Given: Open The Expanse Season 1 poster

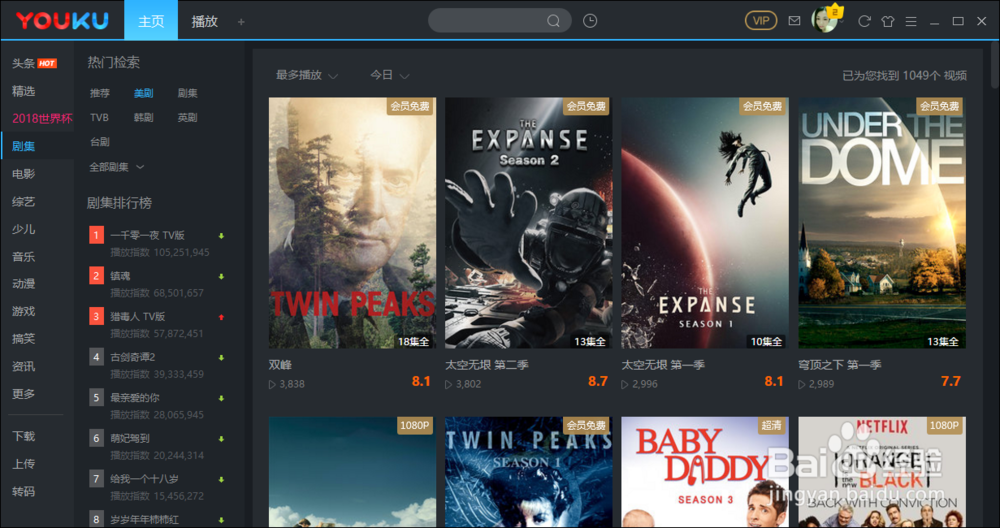Looking at the screenshot, I should tap(705, 223).
